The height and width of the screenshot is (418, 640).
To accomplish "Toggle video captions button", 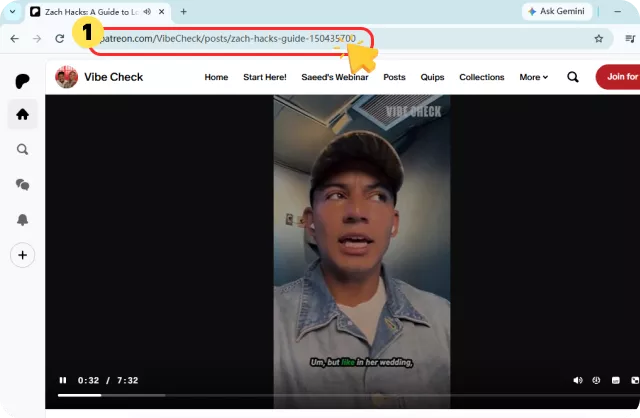I will click(616, 380).
